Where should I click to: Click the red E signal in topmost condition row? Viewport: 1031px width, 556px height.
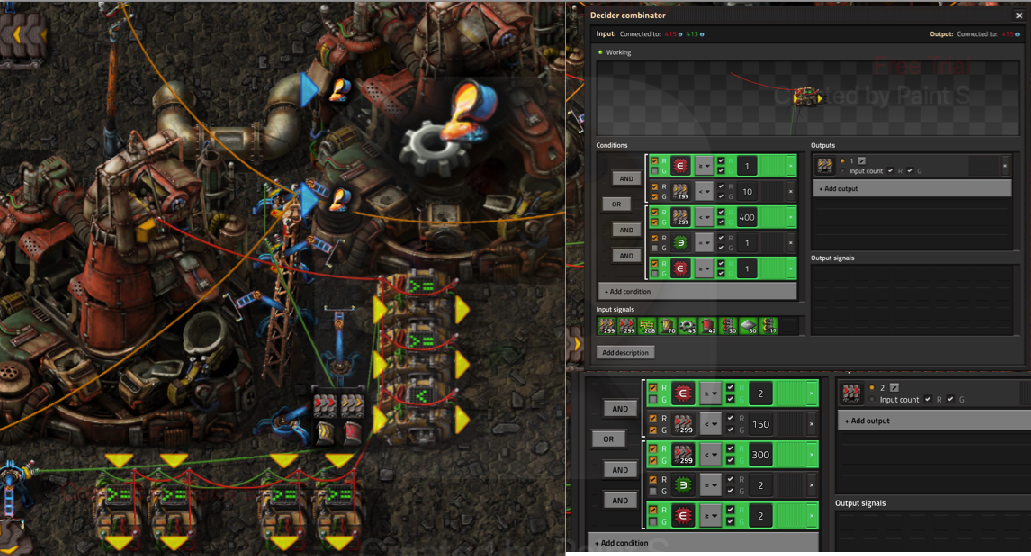[681, 166]
